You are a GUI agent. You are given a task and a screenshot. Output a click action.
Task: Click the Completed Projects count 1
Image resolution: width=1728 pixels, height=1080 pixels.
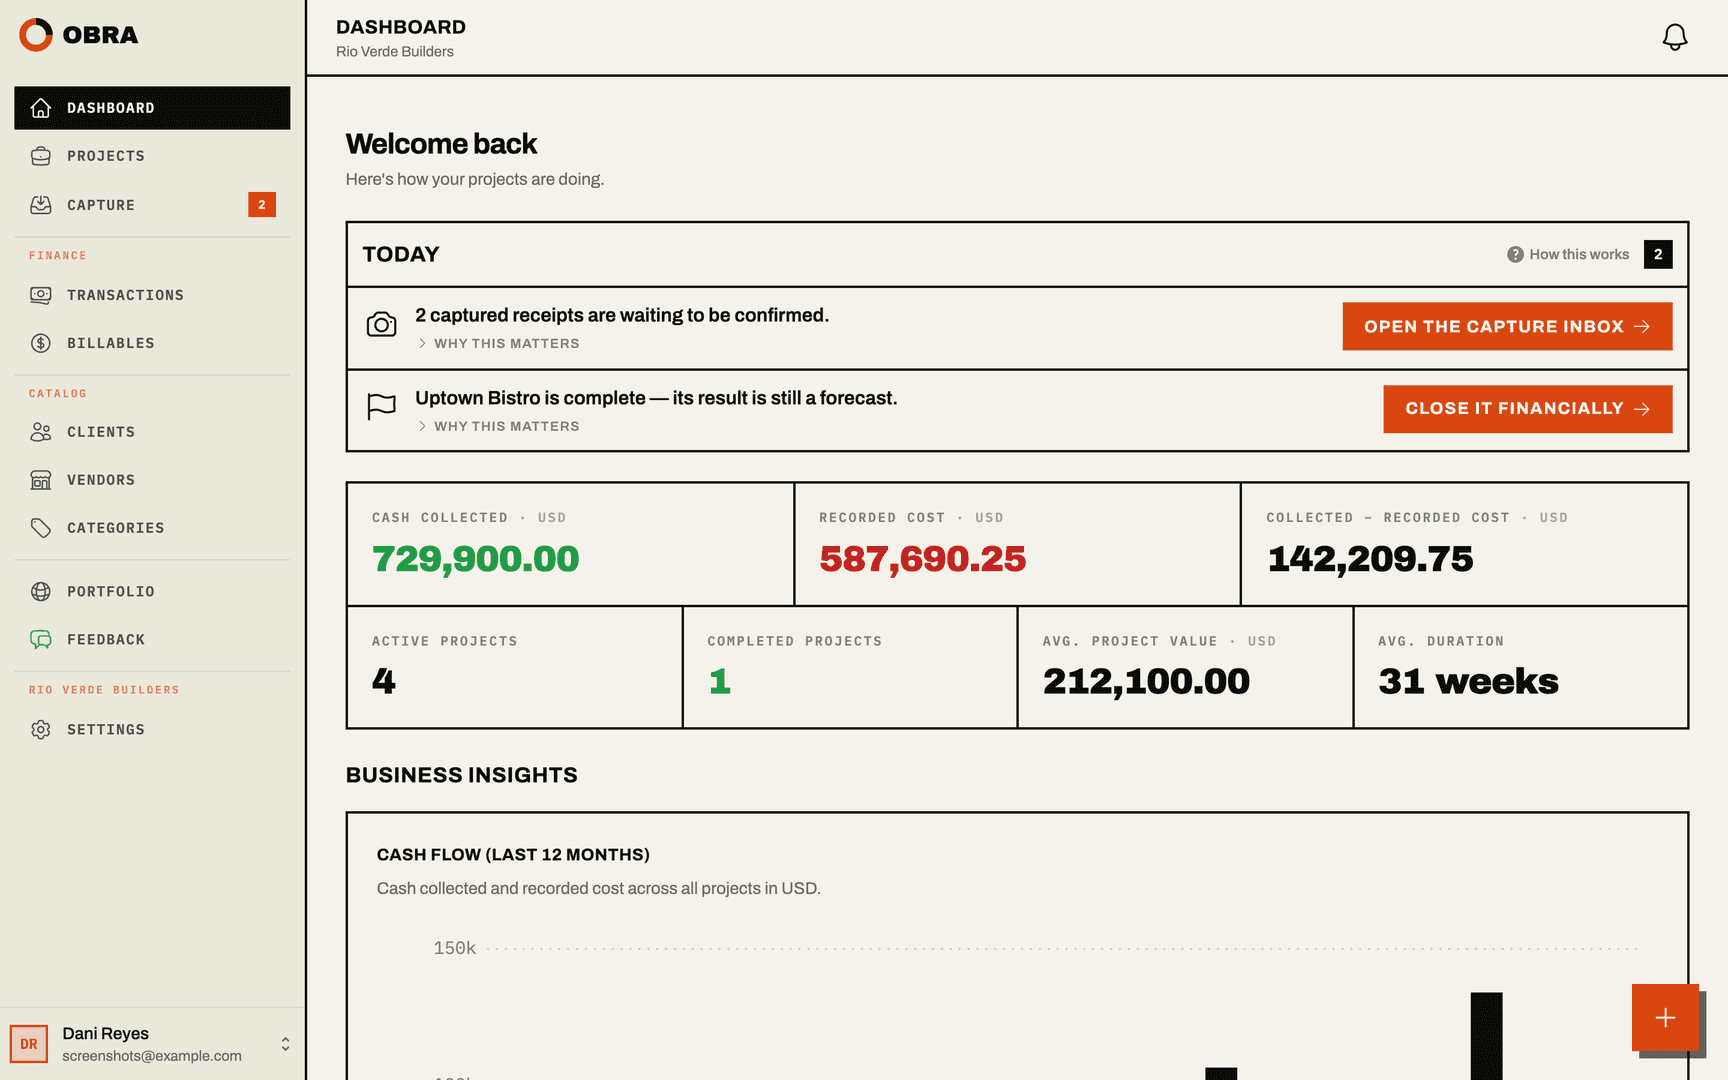point(720,682)
